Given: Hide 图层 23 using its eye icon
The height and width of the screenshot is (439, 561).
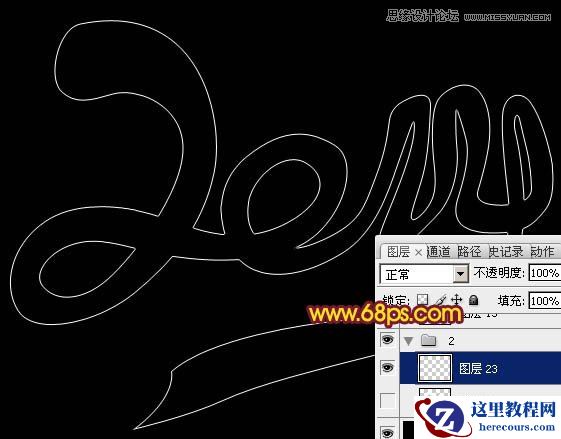Looking at the screenshot, I should click(387, 367).
